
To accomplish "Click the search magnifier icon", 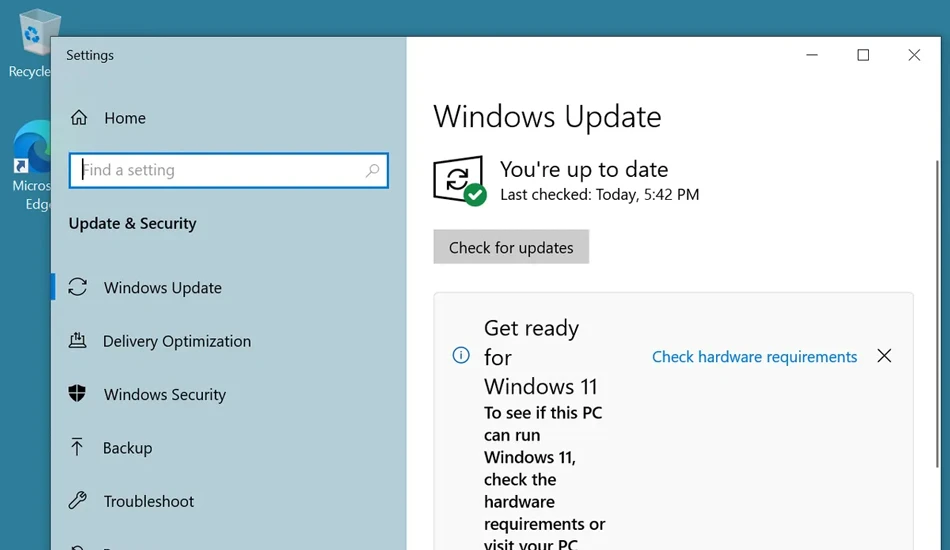I will pyautogui.click(x=372, y=170).
